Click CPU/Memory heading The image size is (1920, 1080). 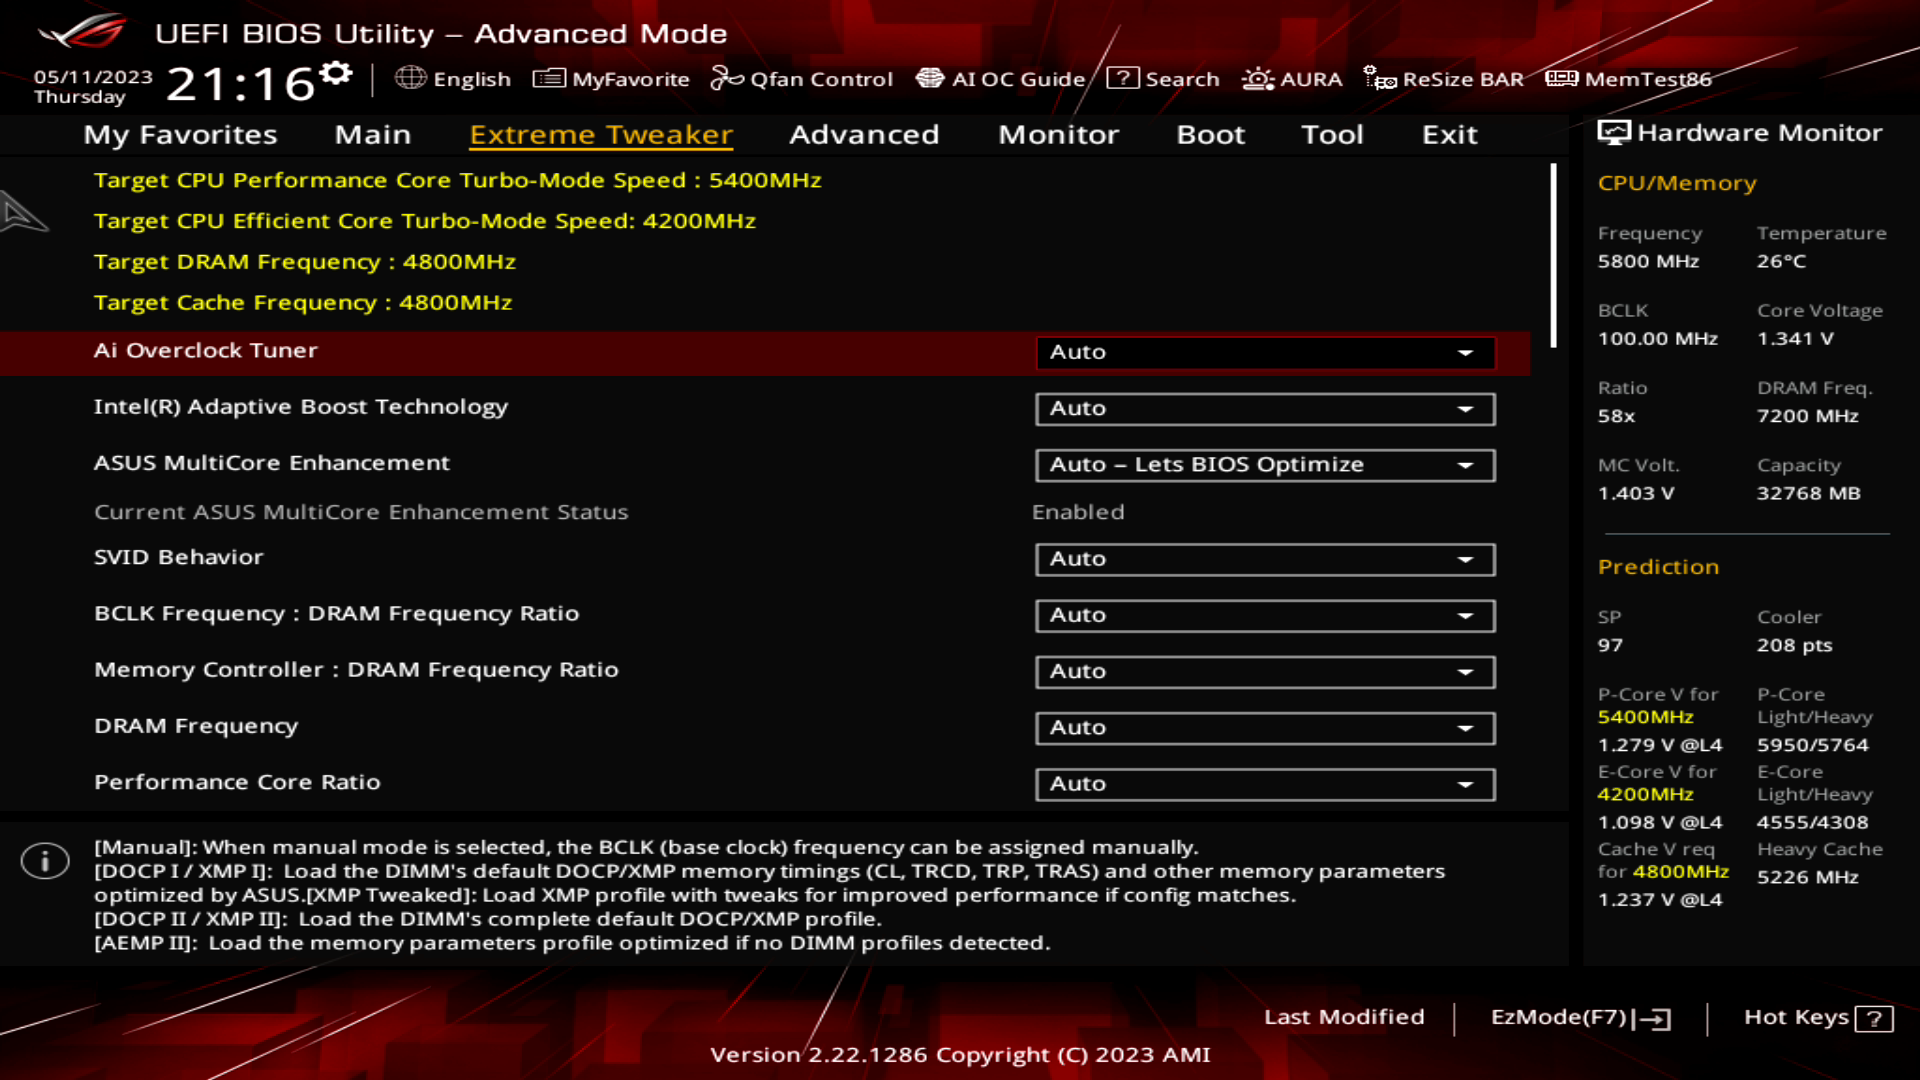1677,183
